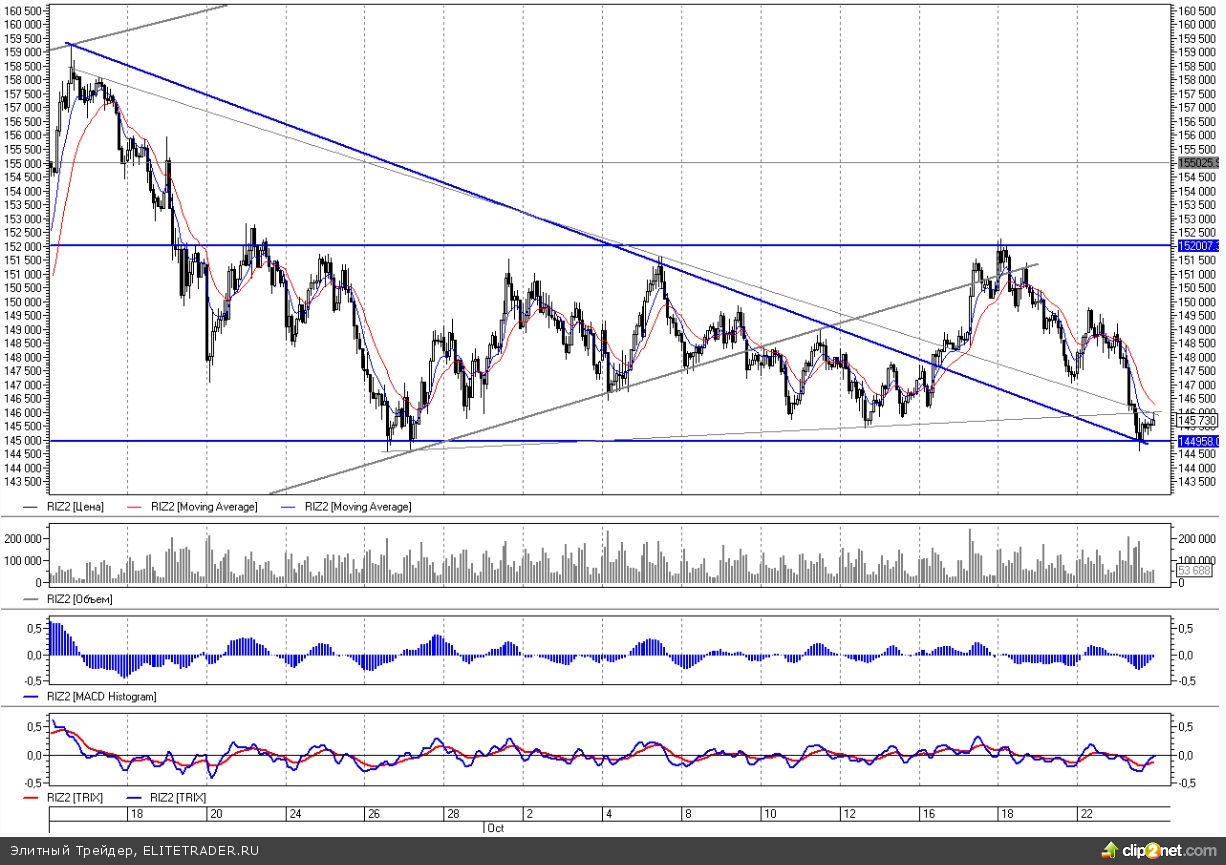
Task: Select the RIZ2 [Цена] legend entry
Action: 76,507
